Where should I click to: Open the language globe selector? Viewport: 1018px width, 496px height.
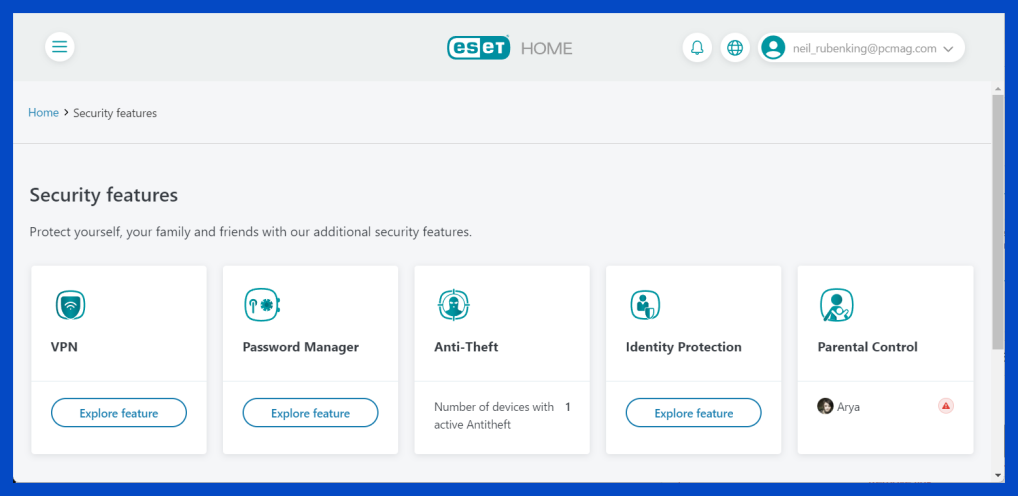point(735,48)
